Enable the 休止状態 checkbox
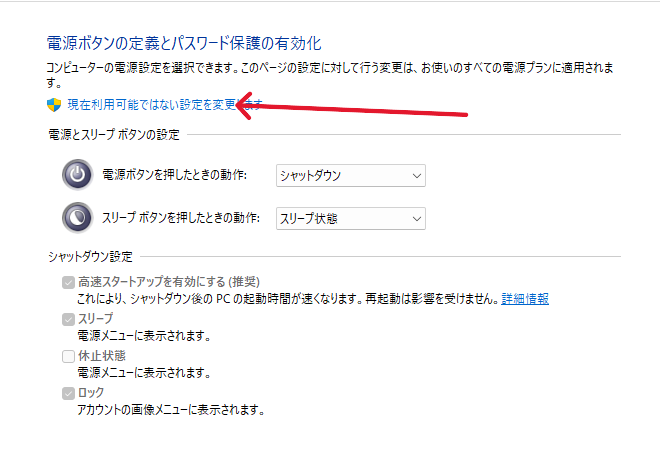The width and height of the screenshot is (660, 460). tap(68, 356)
